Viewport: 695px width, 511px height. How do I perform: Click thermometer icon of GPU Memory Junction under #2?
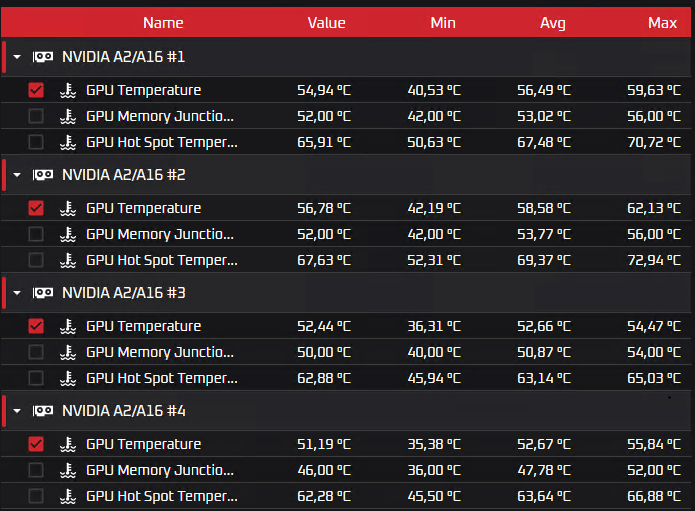click(x=68, y=234)
